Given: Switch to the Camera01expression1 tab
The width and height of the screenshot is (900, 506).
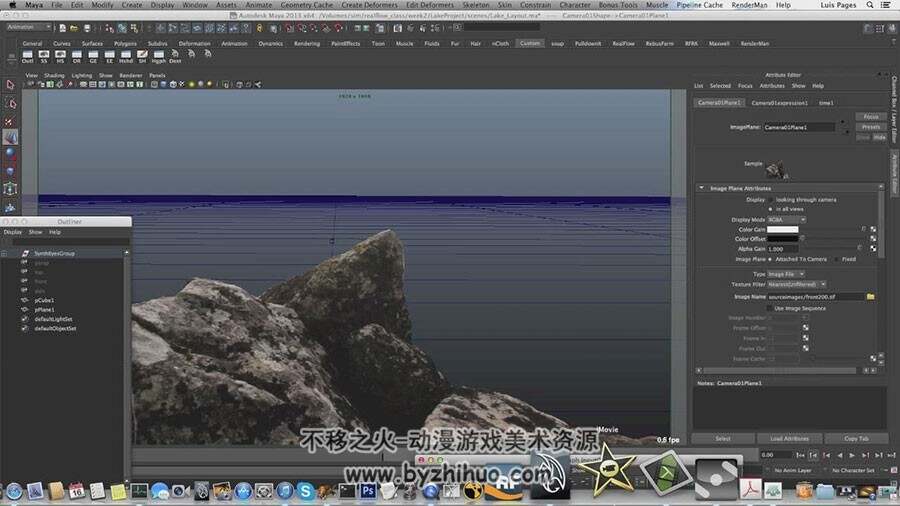Looking at the screenshot, I should [x=779, y=103].
